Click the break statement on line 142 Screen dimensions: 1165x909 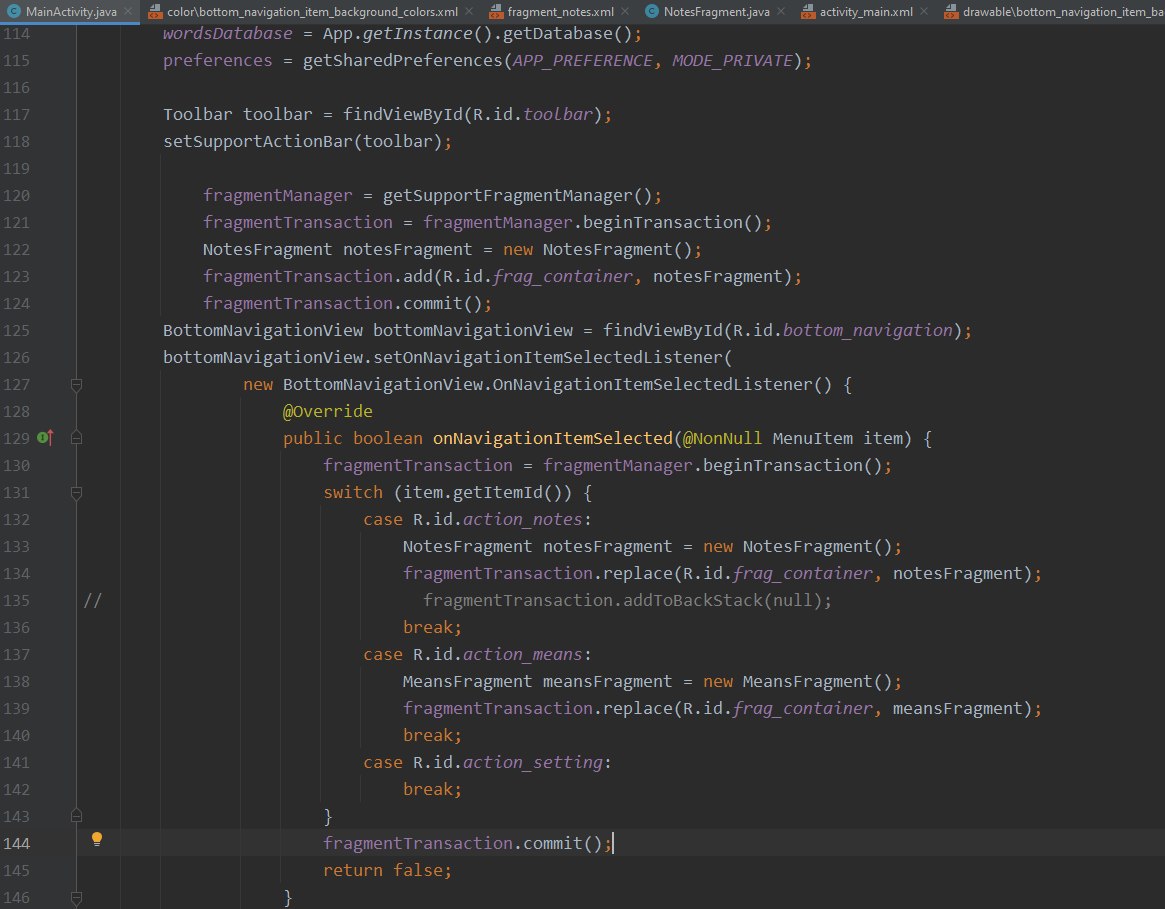coord(432,789)
